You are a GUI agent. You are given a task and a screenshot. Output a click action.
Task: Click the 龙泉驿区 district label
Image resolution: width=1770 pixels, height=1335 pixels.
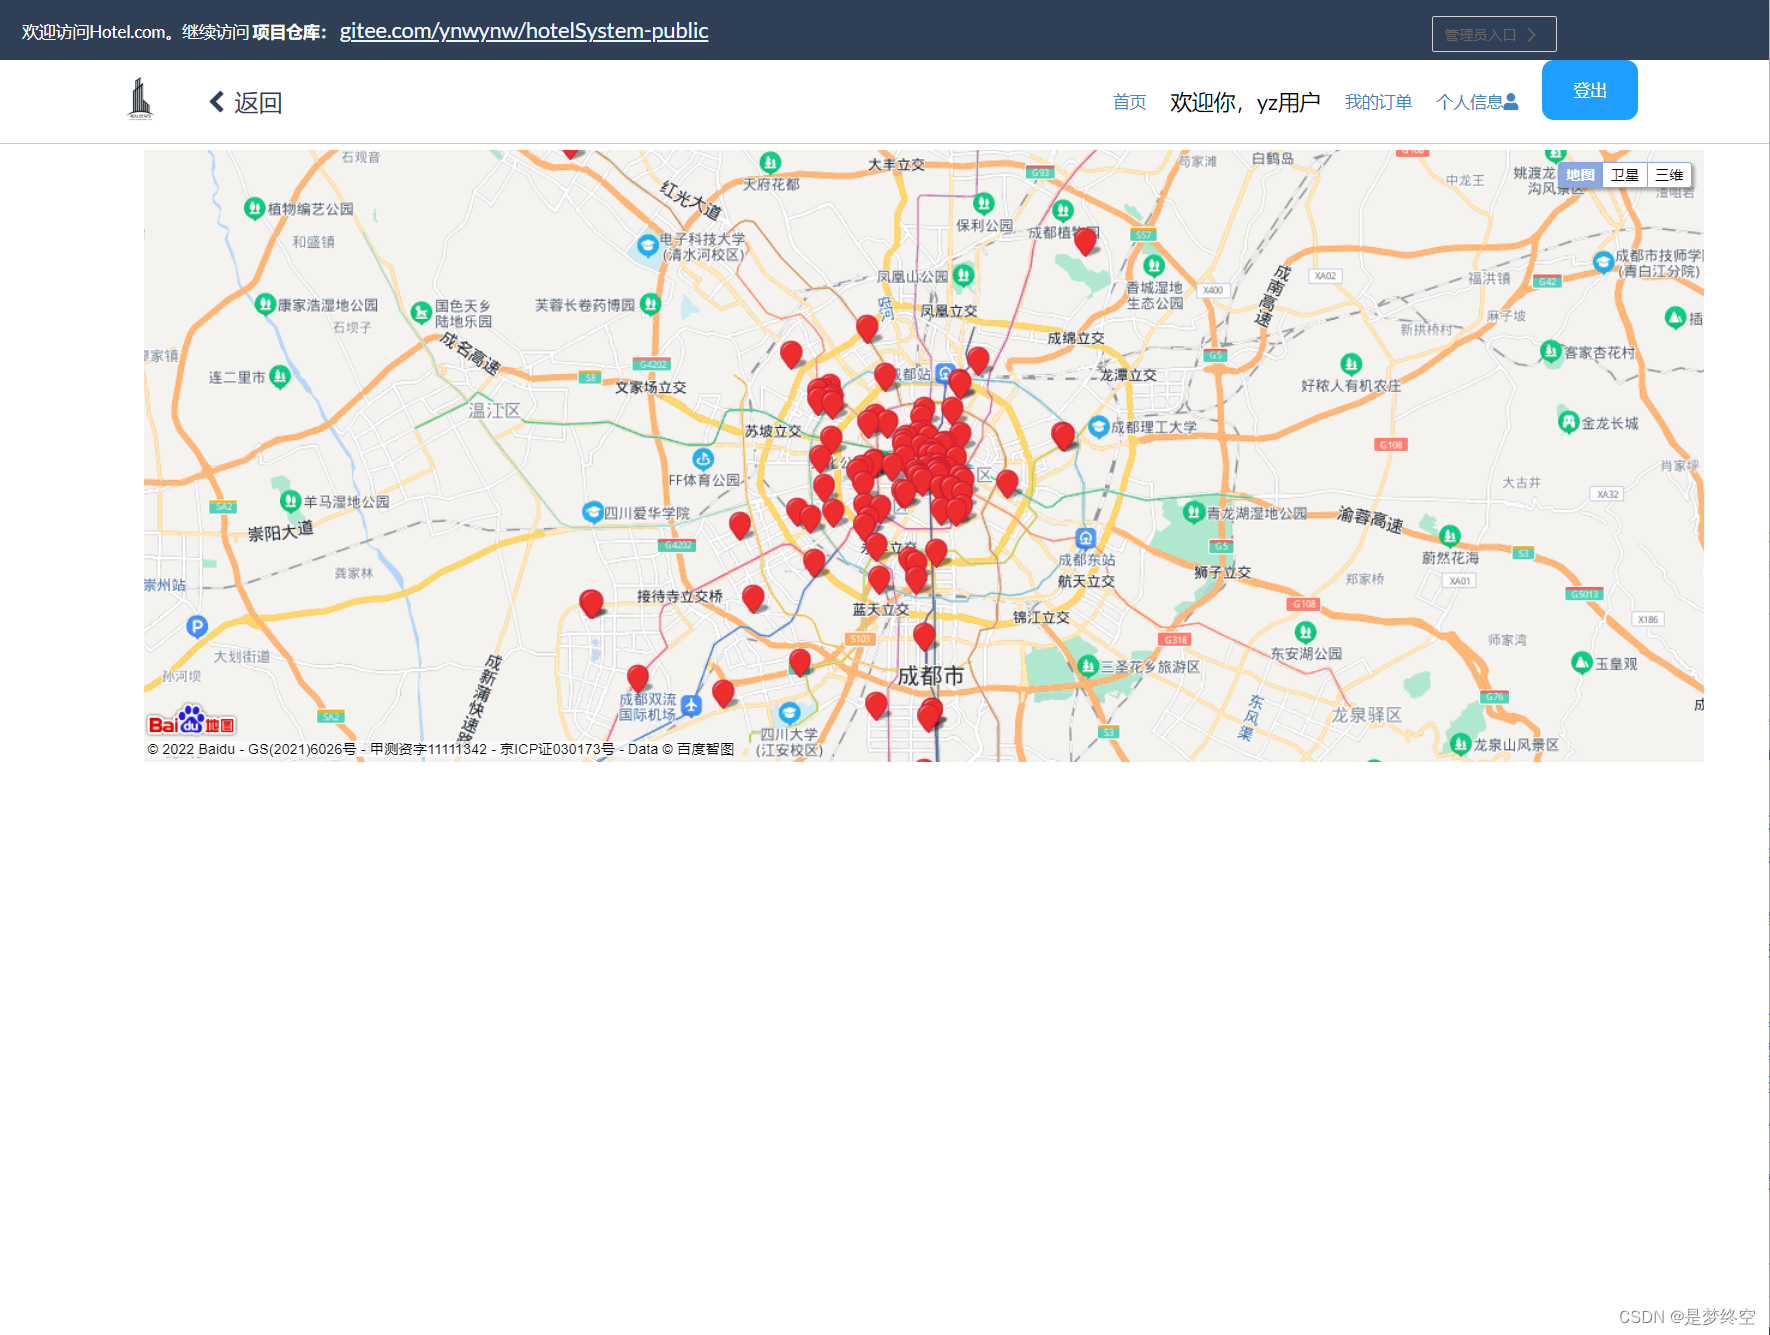(1366, 715)
